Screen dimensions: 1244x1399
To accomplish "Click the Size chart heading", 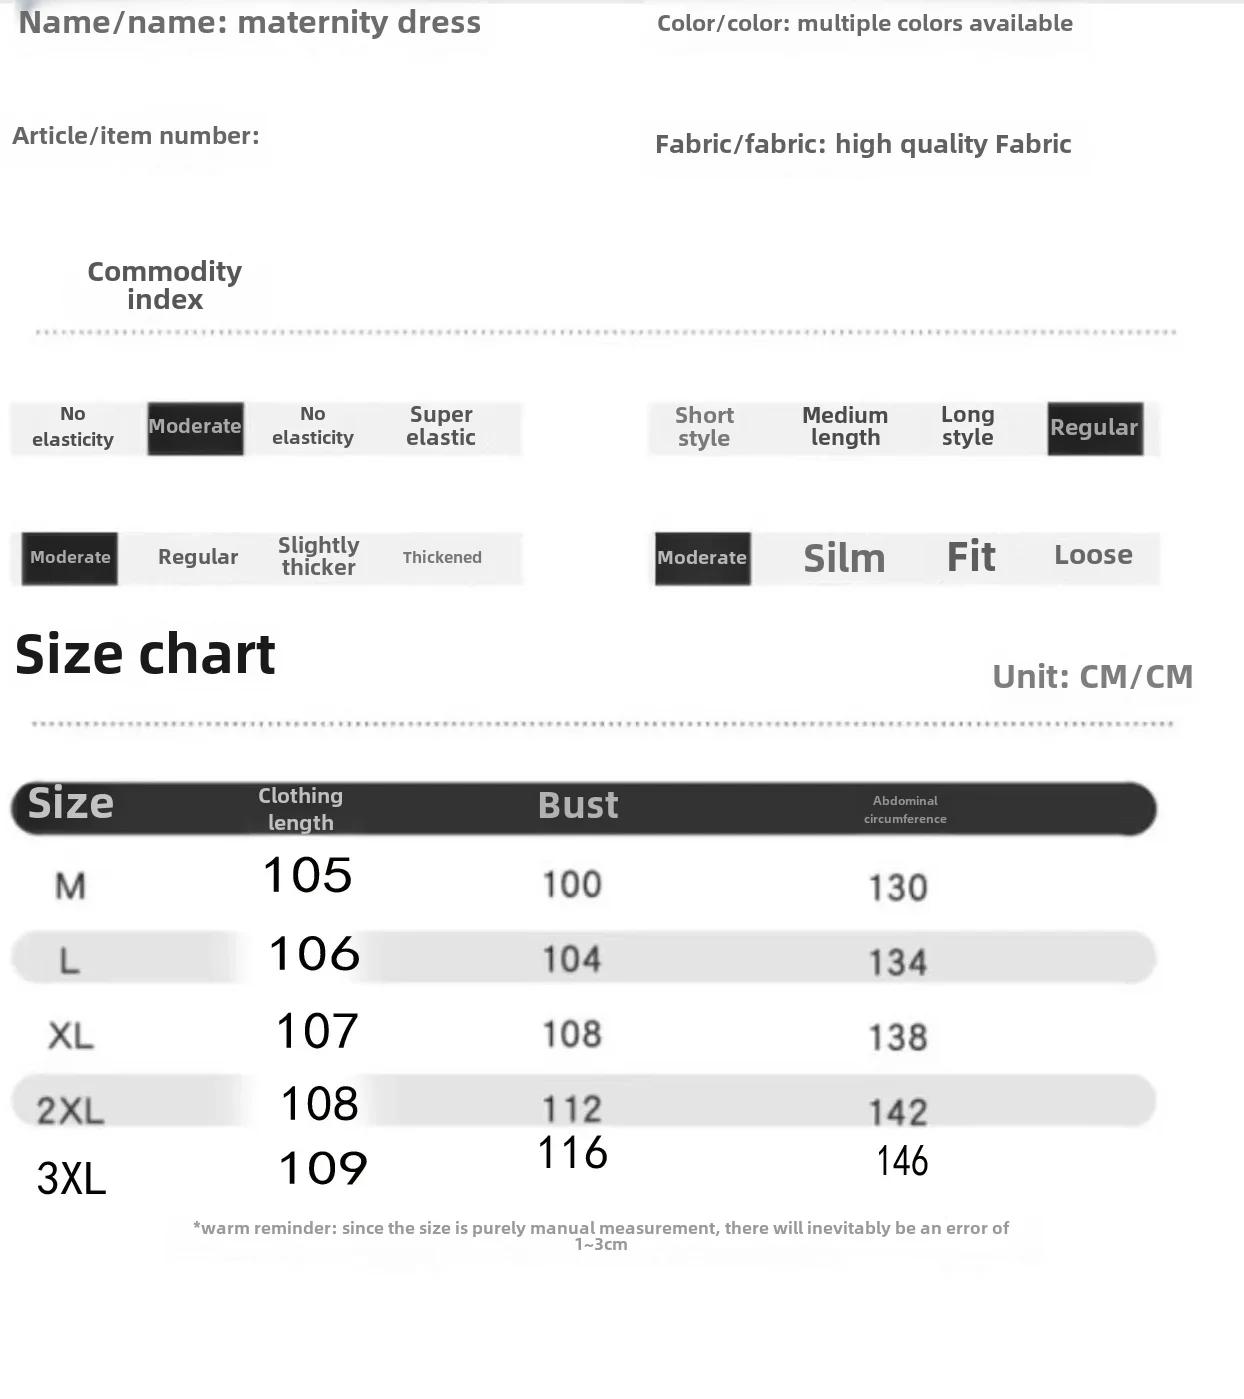I will [x=145, y=655].
